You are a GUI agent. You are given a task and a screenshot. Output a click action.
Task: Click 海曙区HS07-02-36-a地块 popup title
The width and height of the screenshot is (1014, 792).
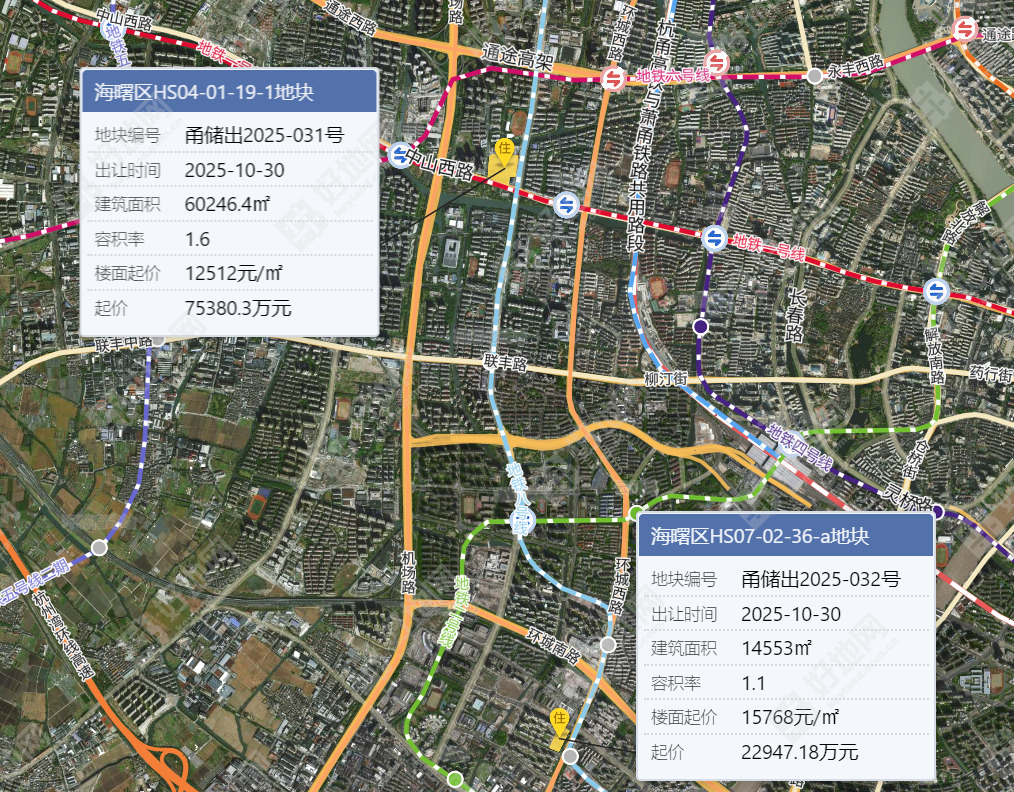click(x=759, y=537)
